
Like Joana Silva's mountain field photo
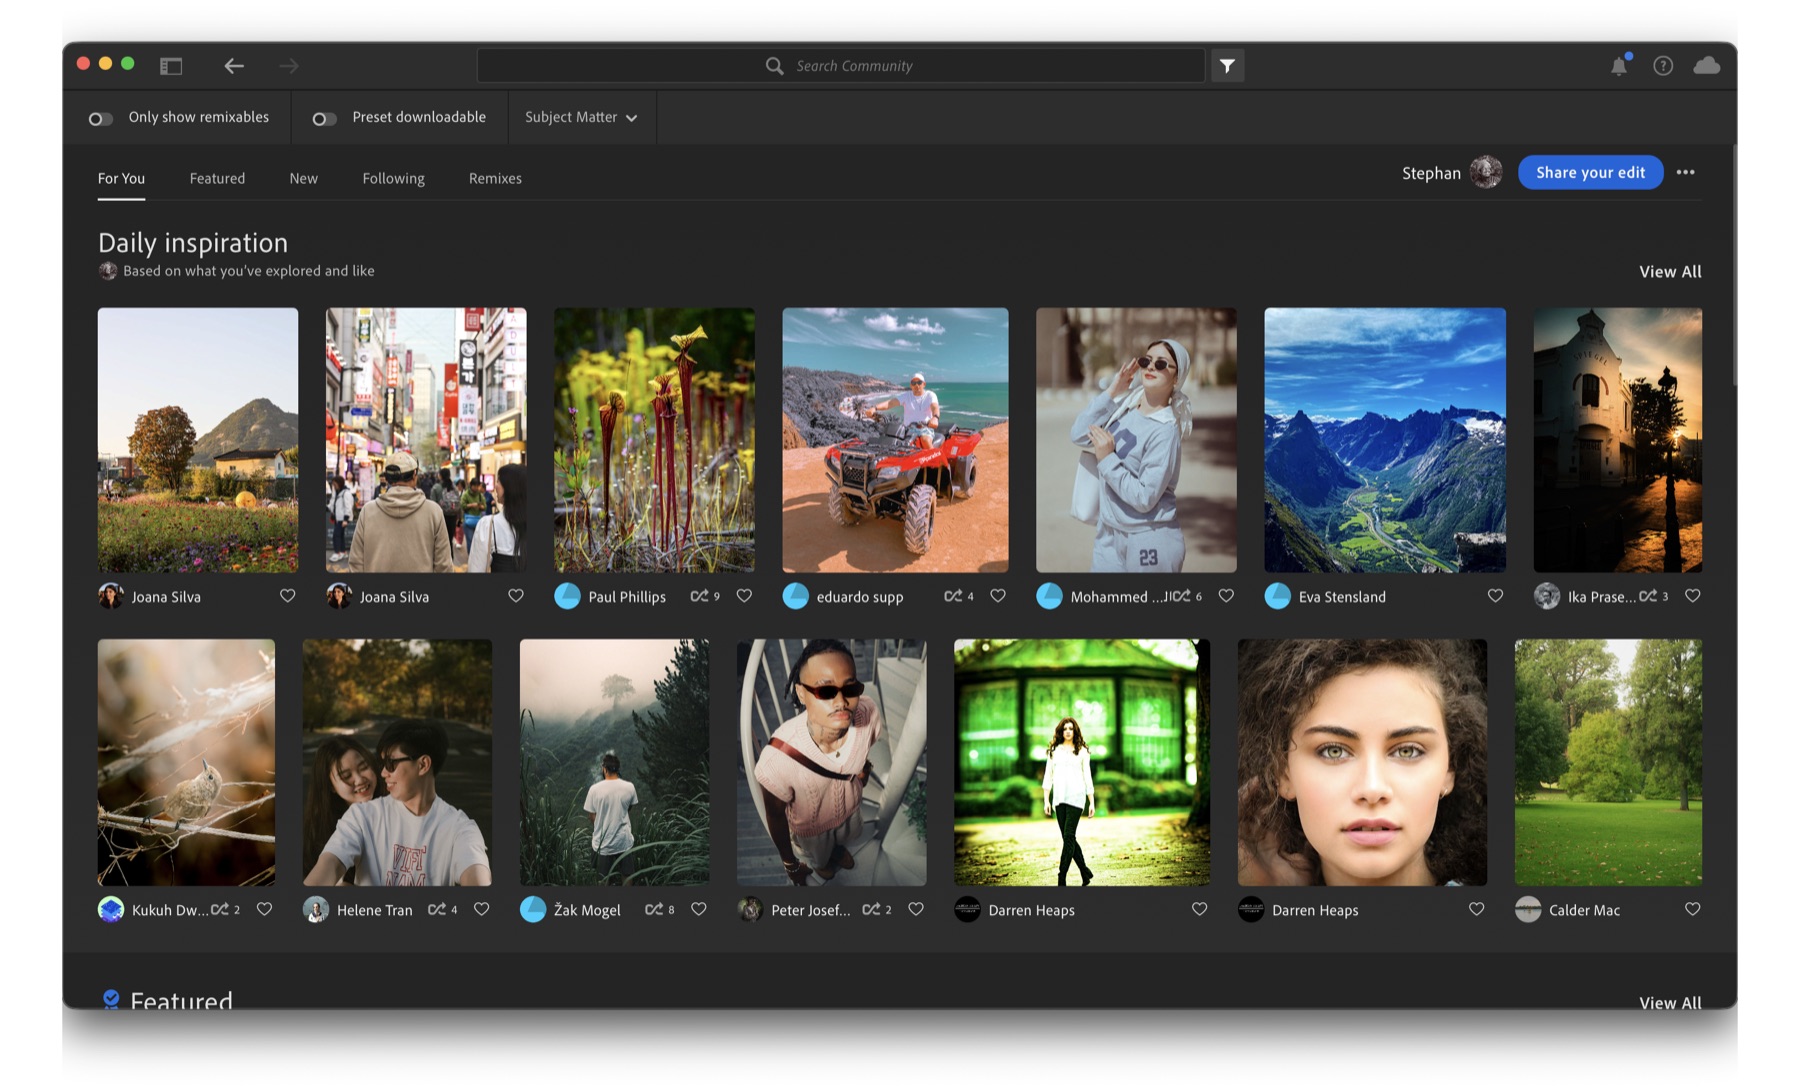(x=288, y=596)
